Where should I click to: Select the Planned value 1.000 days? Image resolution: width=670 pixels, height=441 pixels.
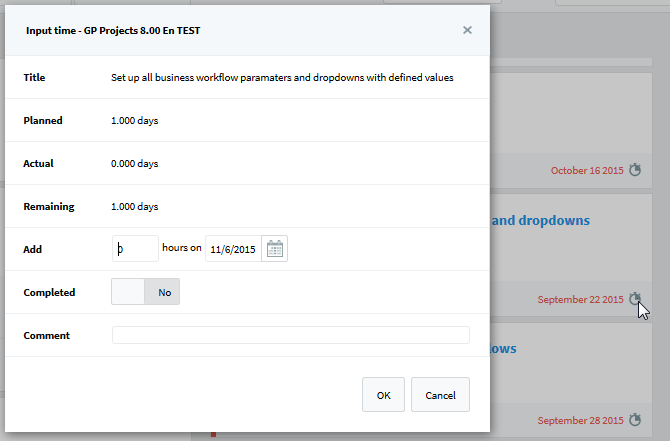click(135, 121)
